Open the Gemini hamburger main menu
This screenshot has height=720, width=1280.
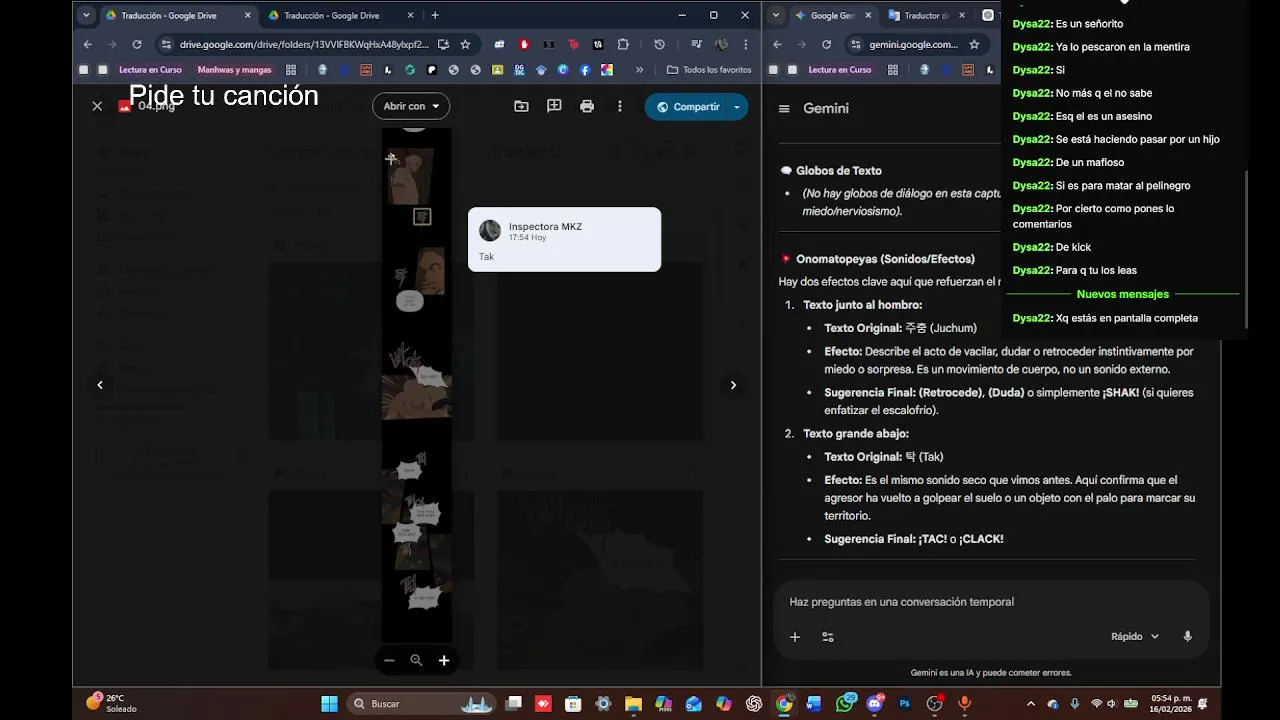click(784, 109)
